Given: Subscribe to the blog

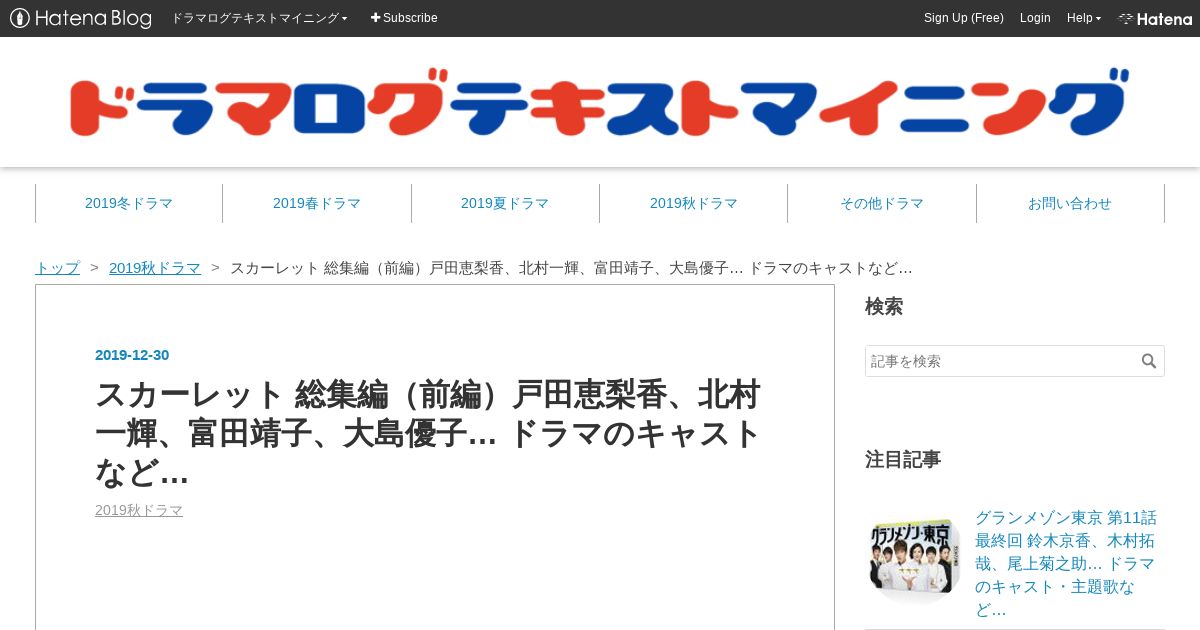Looking at the screenshot, I should coord(404,18).
